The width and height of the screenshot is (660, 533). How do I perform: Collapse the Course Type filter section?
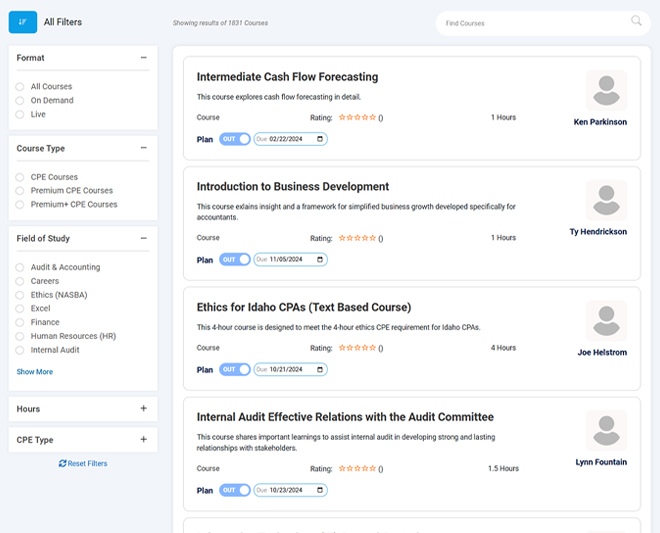pos(144,148)
